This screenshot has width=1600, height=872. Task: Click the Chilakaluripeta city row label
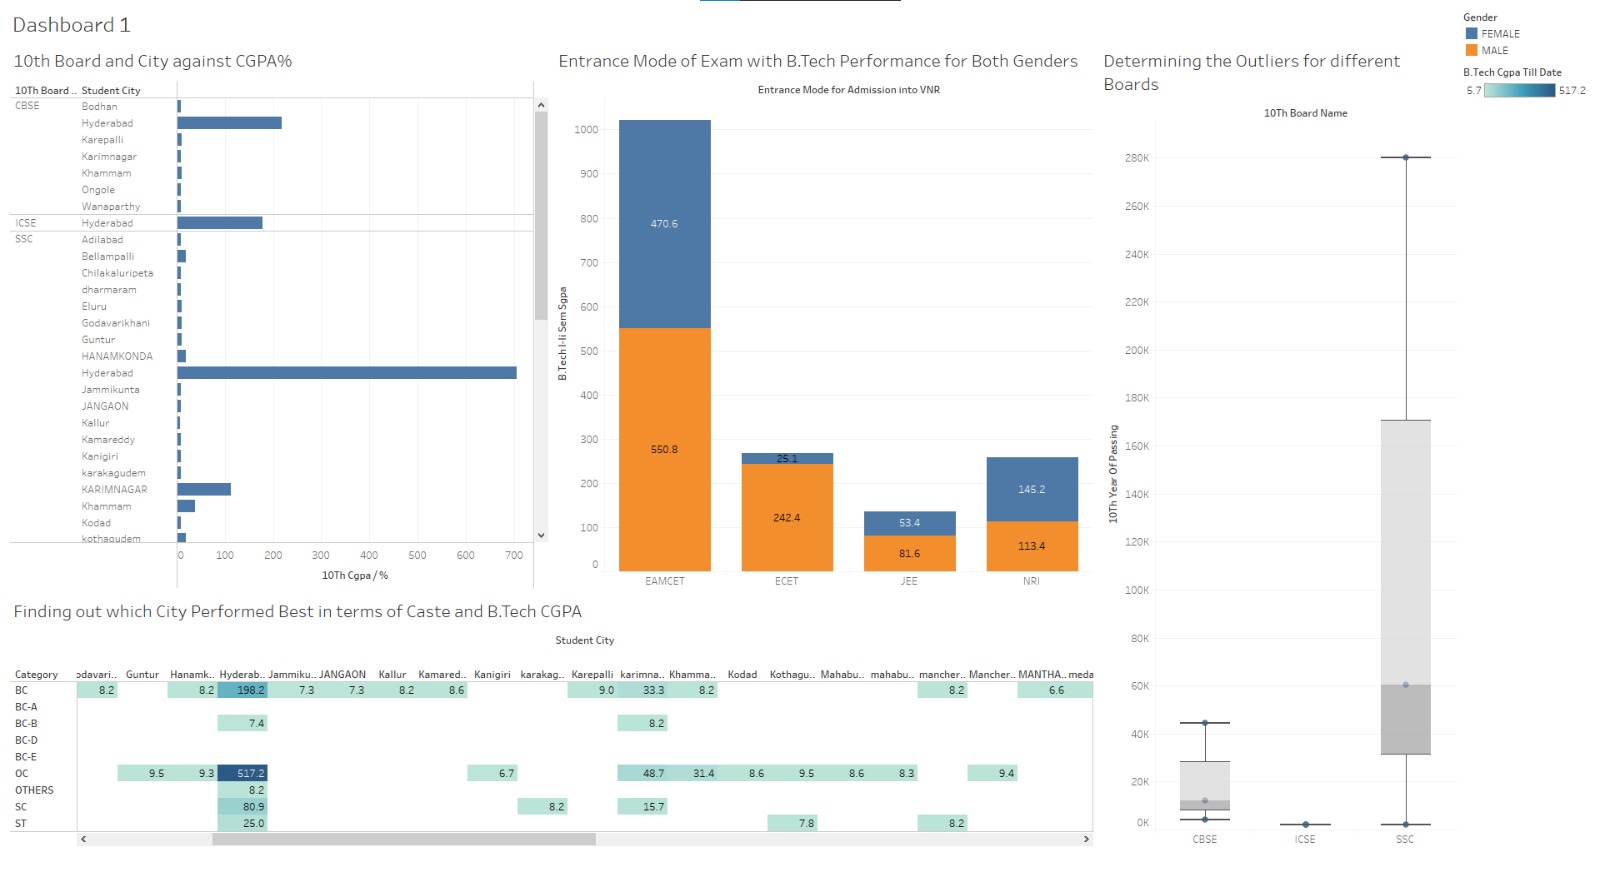click(x=117, y=273)
